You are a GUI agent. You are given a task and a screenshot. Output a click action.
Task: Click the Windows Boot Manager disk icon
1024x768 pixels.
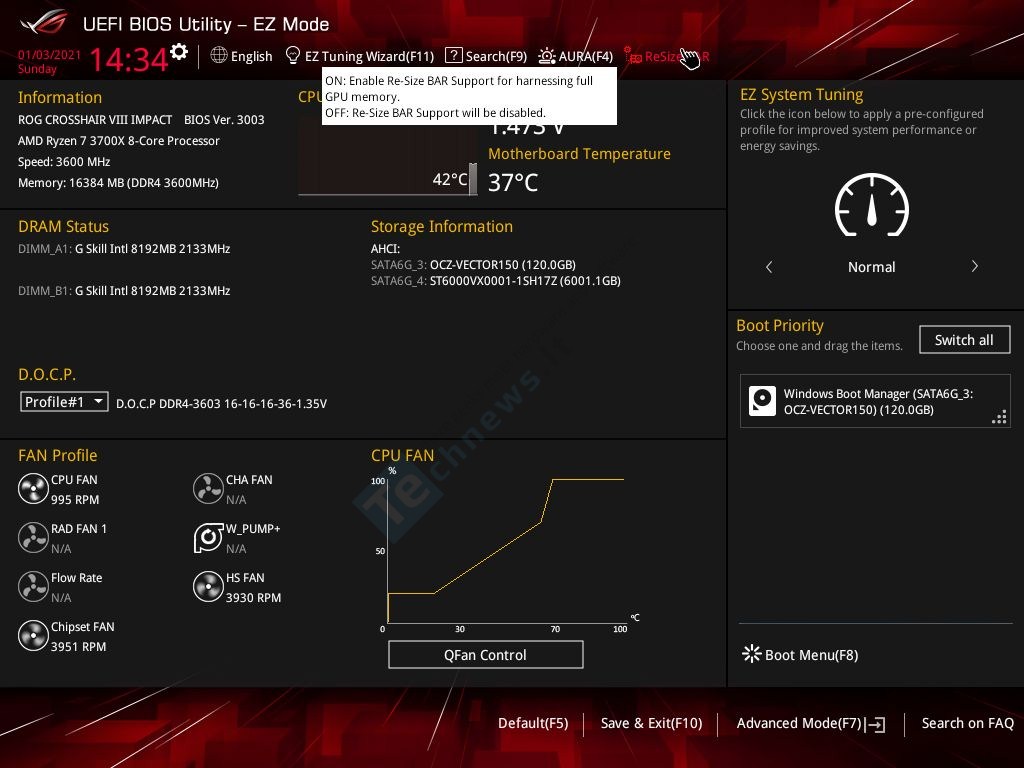[x=762, y=401]
